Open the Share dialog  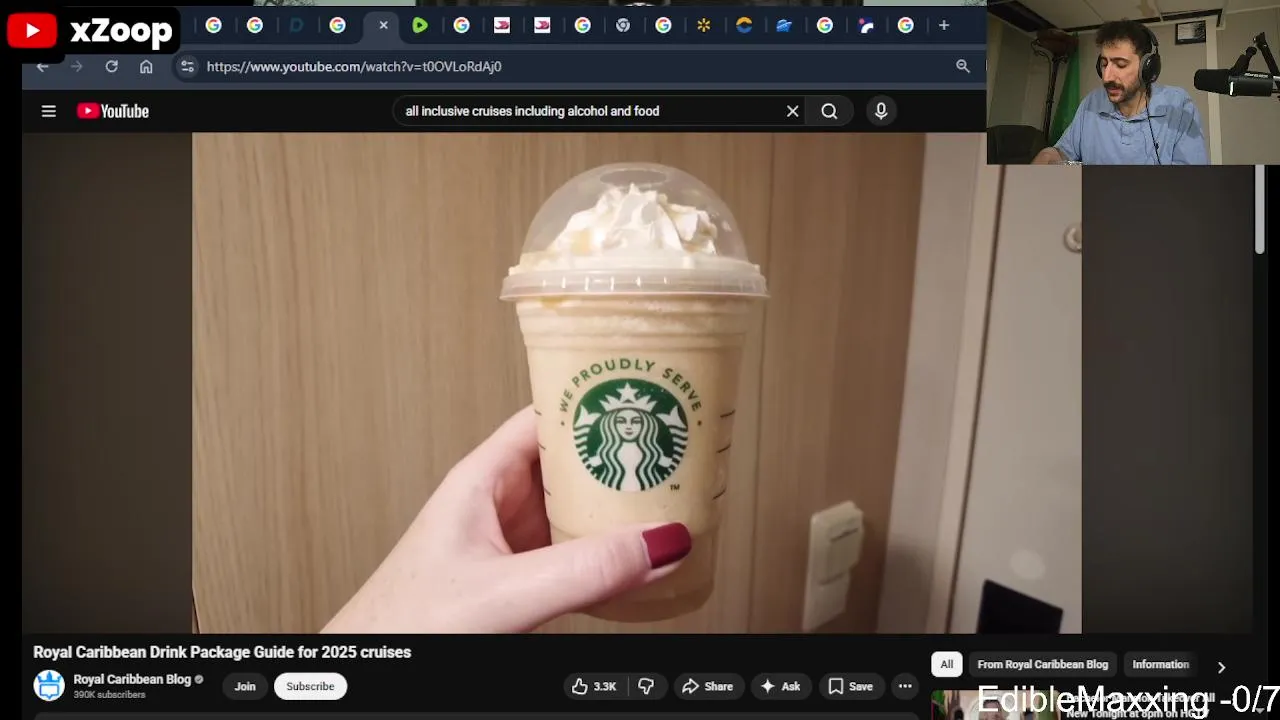708,686
